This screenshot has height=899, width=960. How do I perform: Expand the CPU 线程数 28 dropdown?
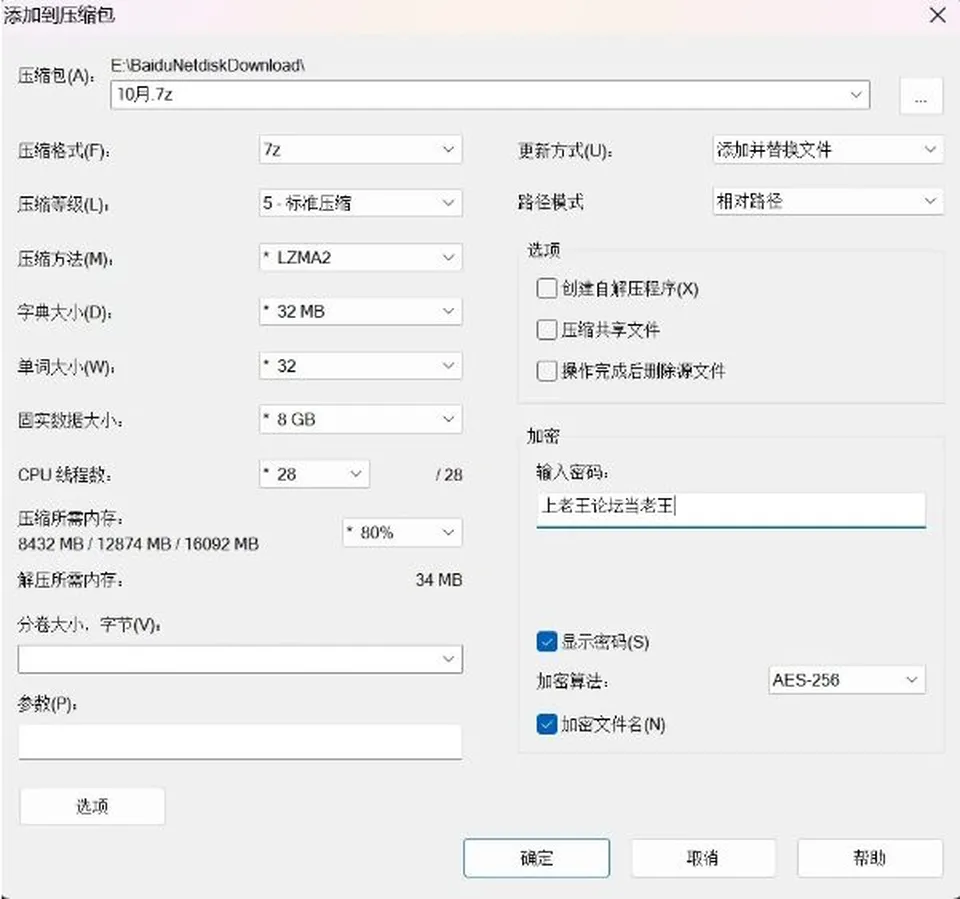(x=314, y=474)
